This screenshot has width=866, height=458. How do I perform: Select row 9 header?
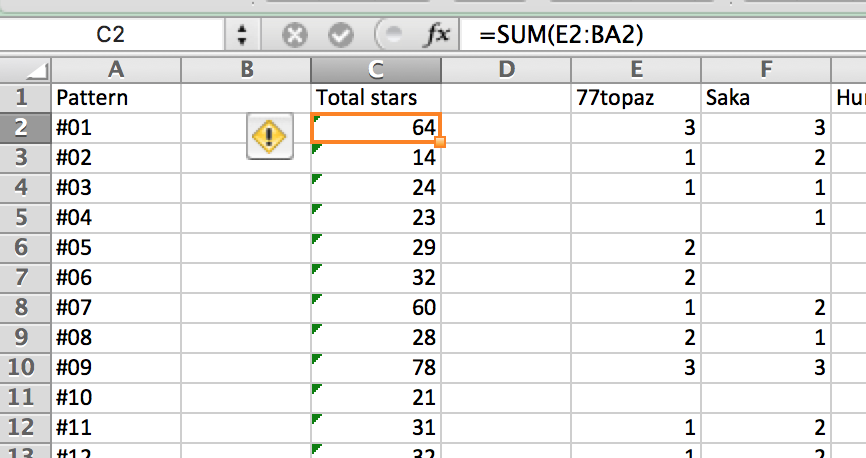click(x=25, y=337)
